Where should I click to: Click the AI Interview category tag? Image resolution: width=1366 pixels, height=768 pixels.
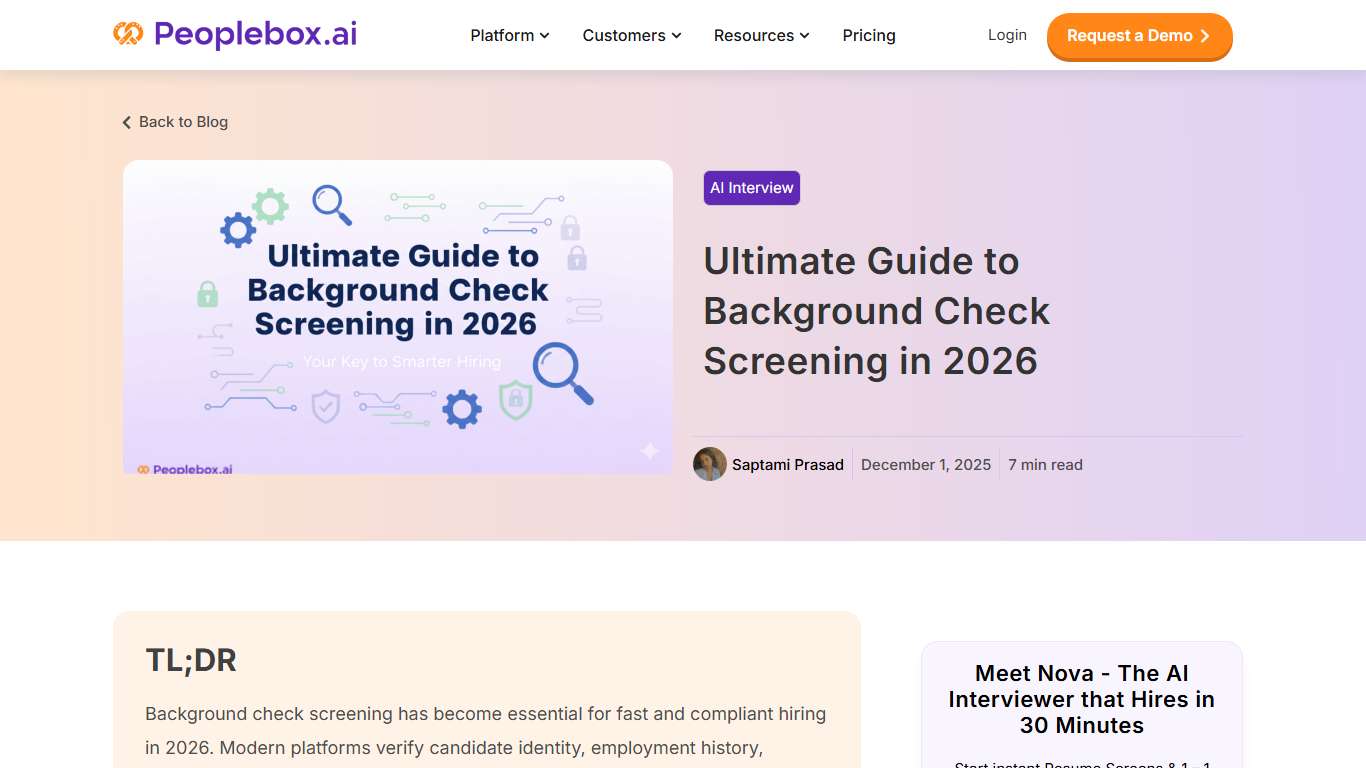tap(751, 187)
